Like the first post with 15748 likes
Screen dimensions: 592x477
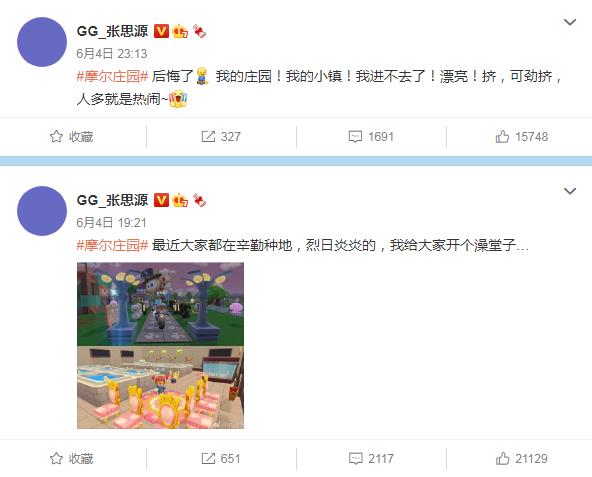pyautogui.click(x=521, y=137)
